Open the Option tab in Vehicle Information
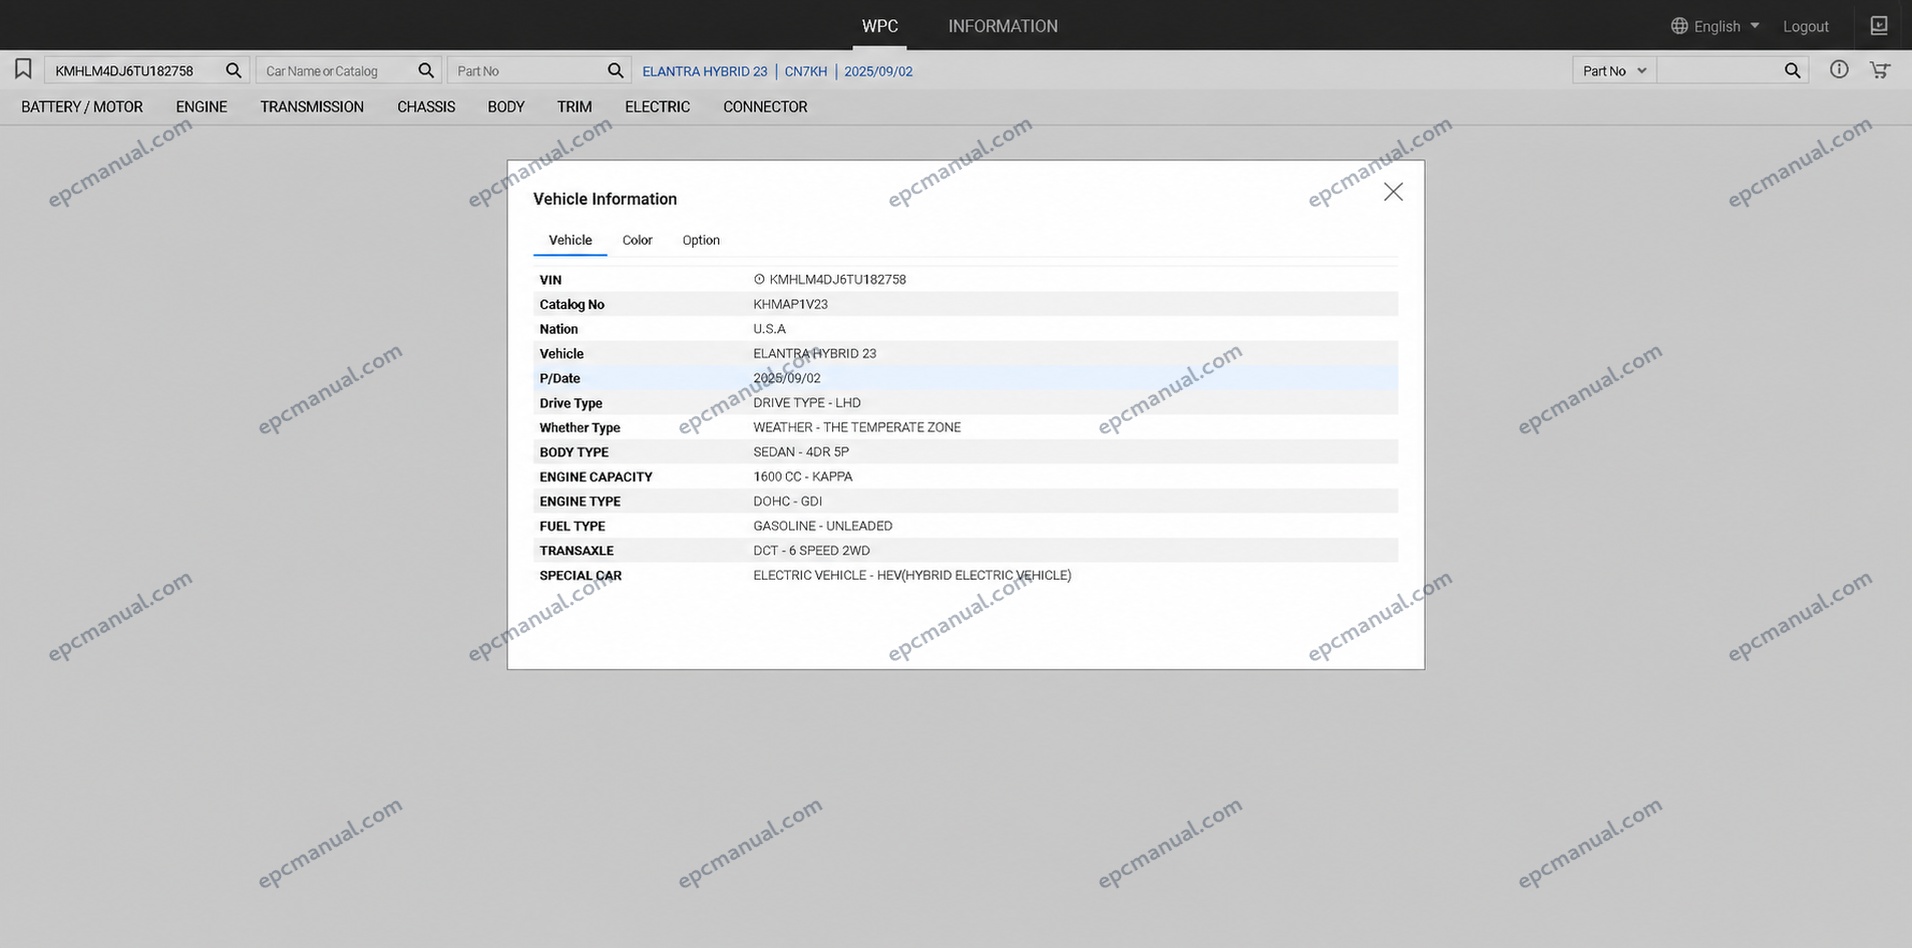Screen dimensions: 1912x948 click(701, 240)
